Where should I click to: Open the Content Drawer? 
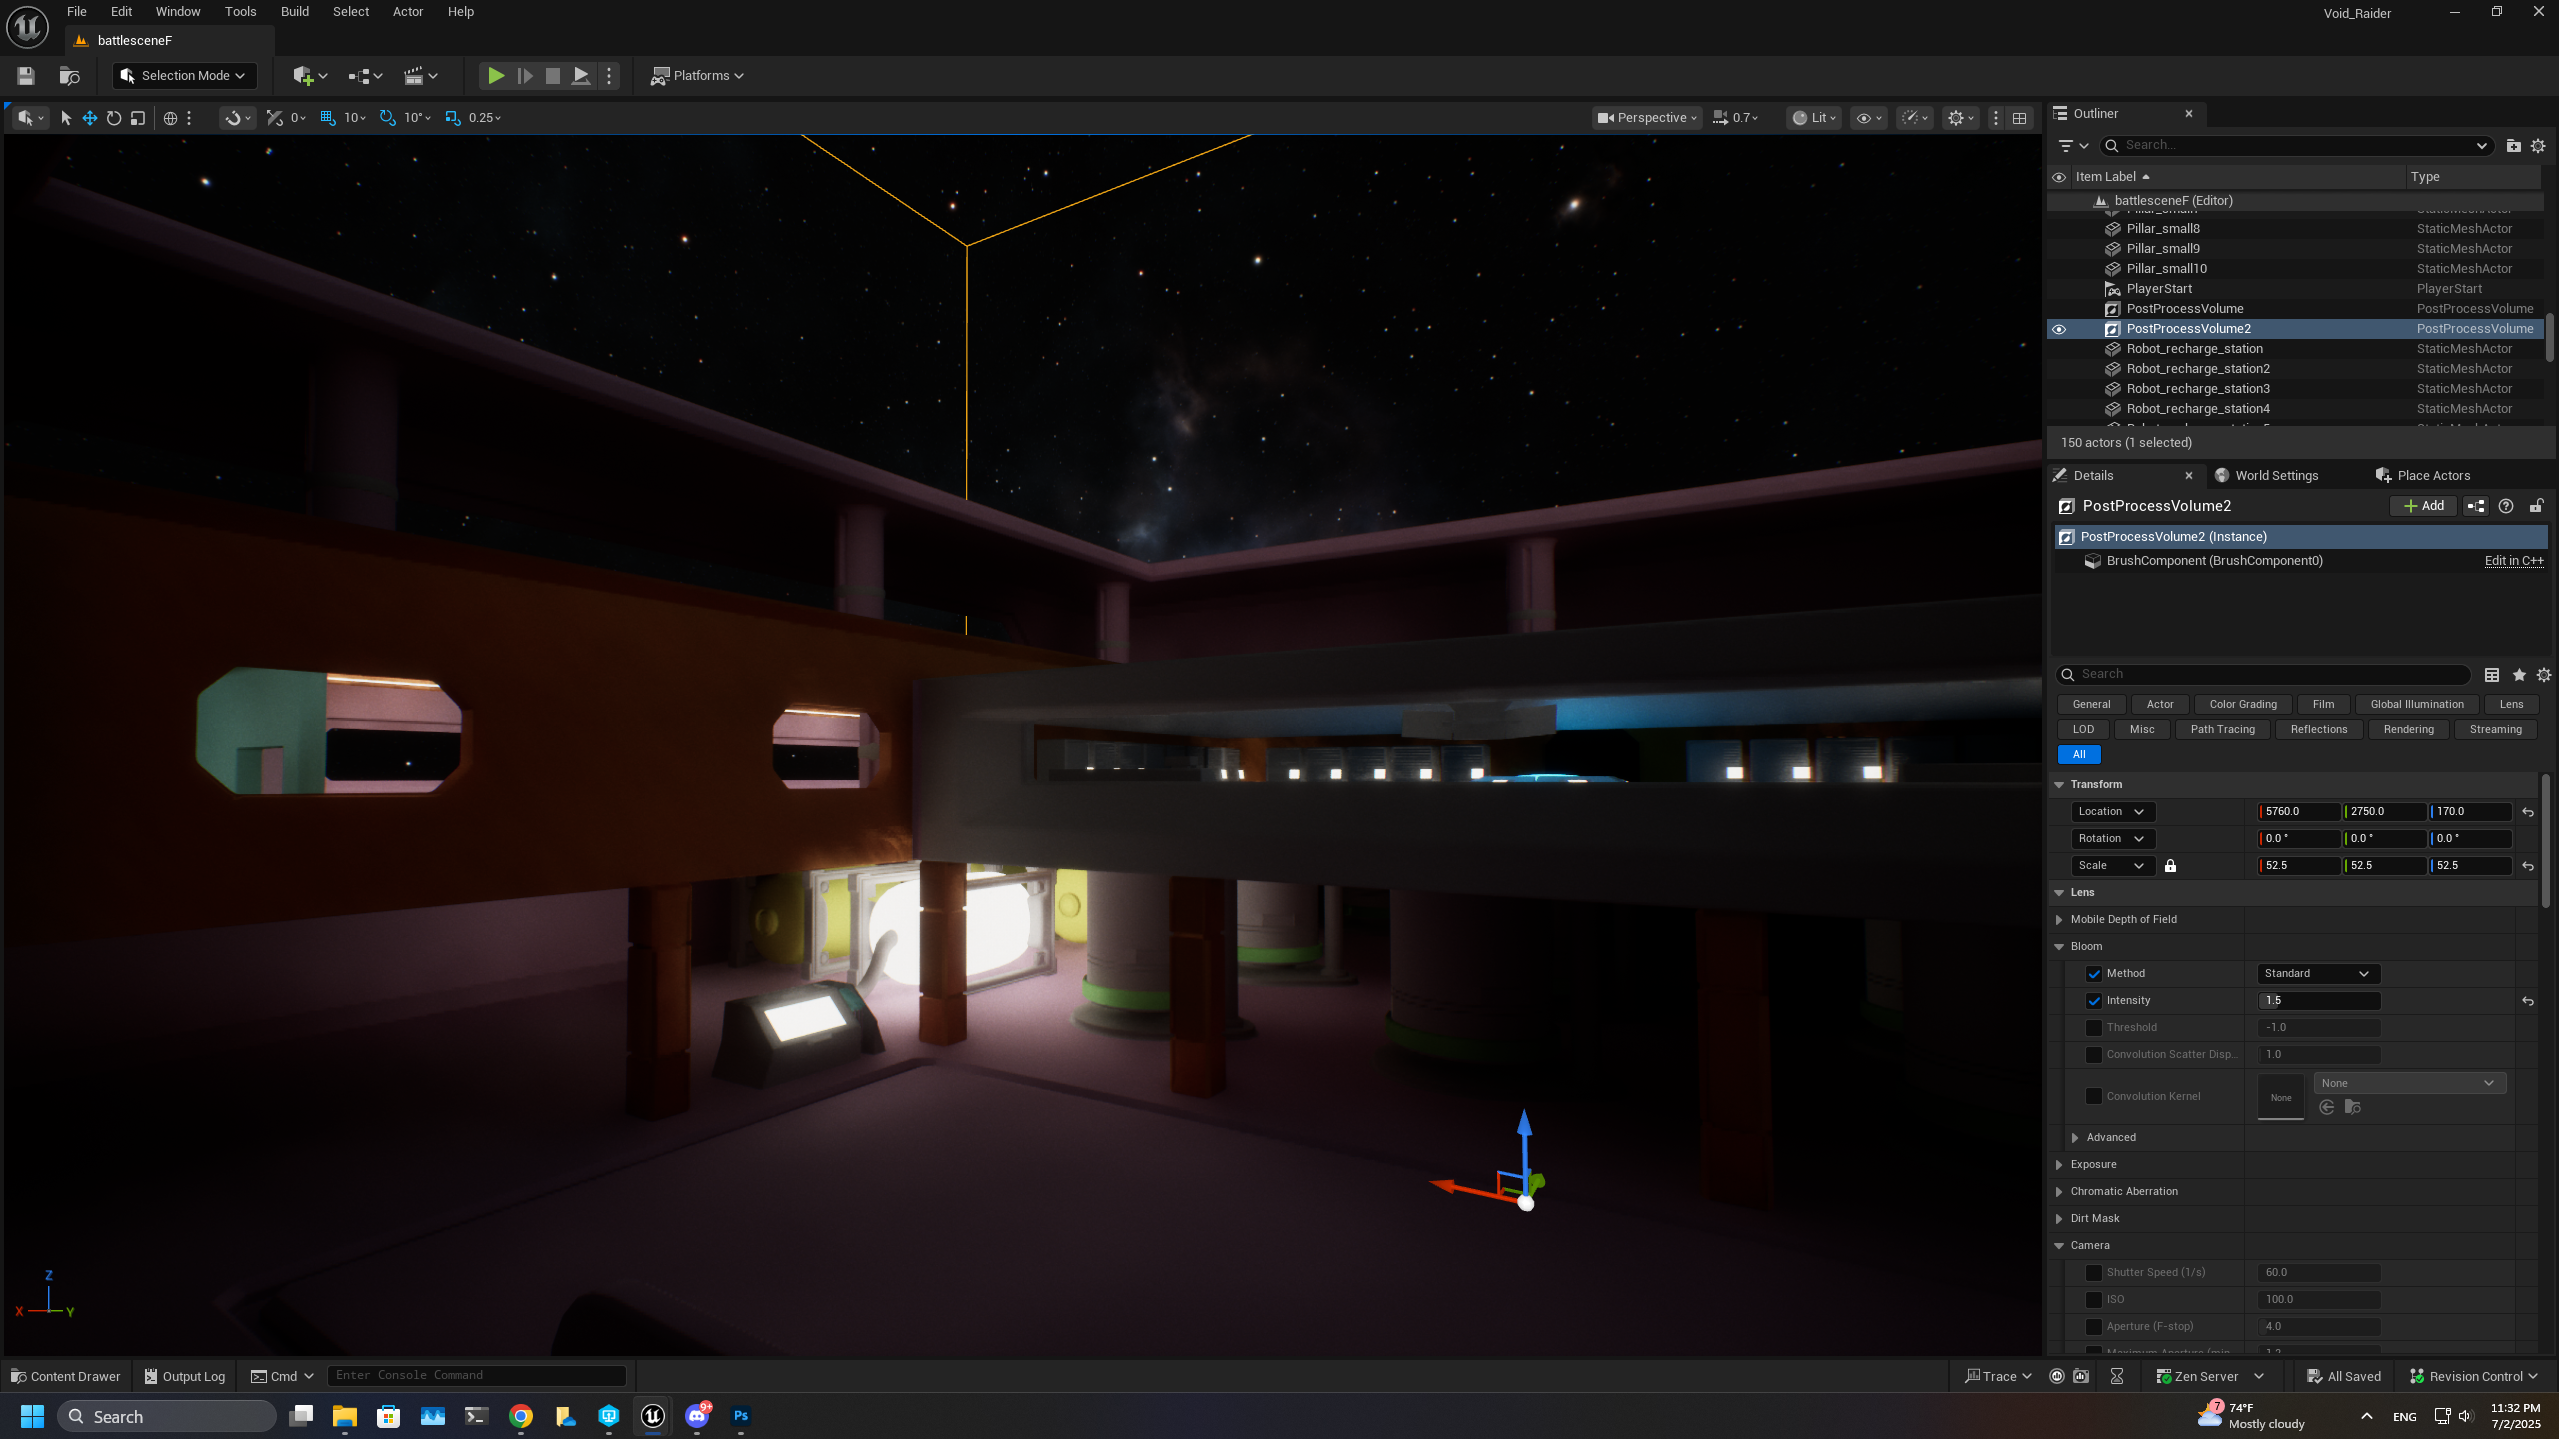pos(66,1376)
